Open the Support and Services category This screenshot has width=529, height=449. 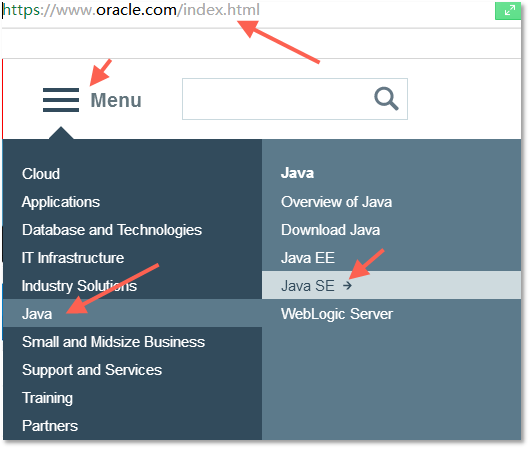pyautogui.click(x=92, y=370)
